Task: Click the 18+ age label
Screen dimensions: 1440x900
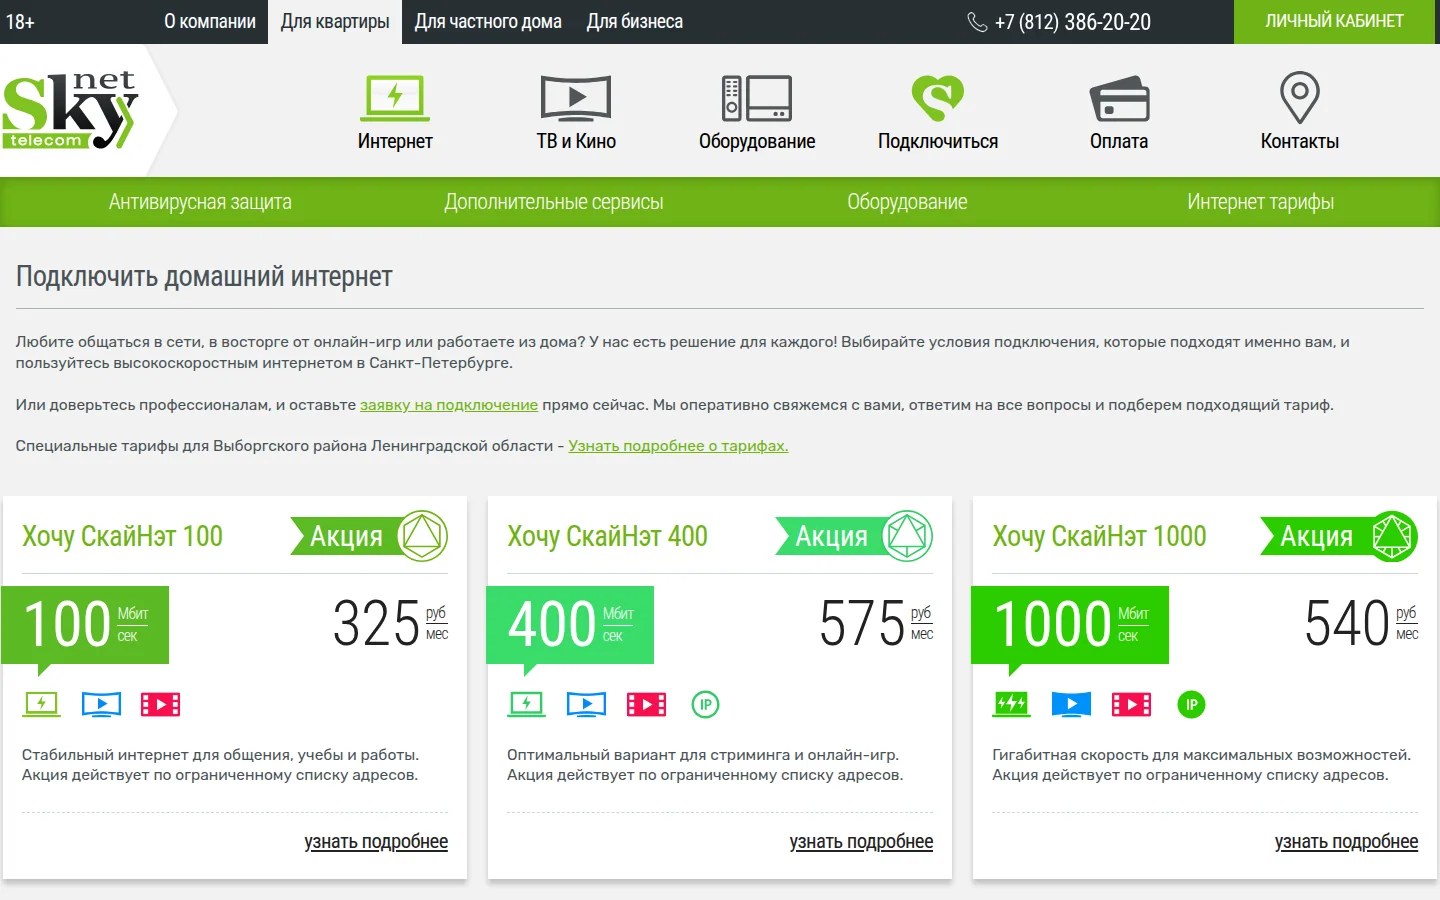Action: click(x=20, y=22)
